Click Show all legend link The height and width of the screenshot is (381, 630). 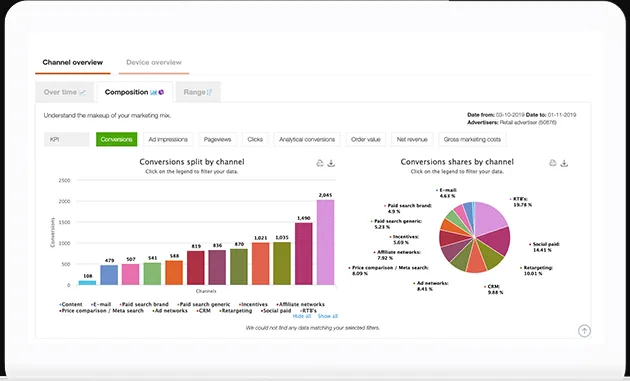(x=328, y=316)
